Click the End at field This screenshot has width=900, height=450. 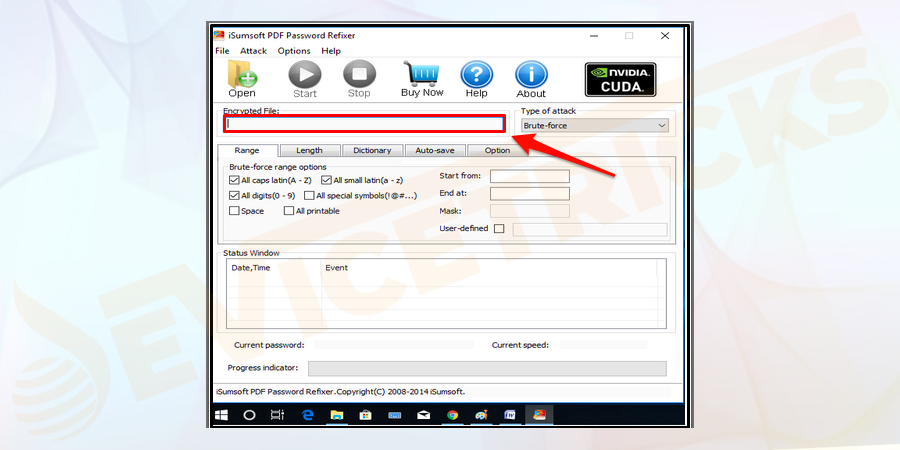[x=530, y=193]
